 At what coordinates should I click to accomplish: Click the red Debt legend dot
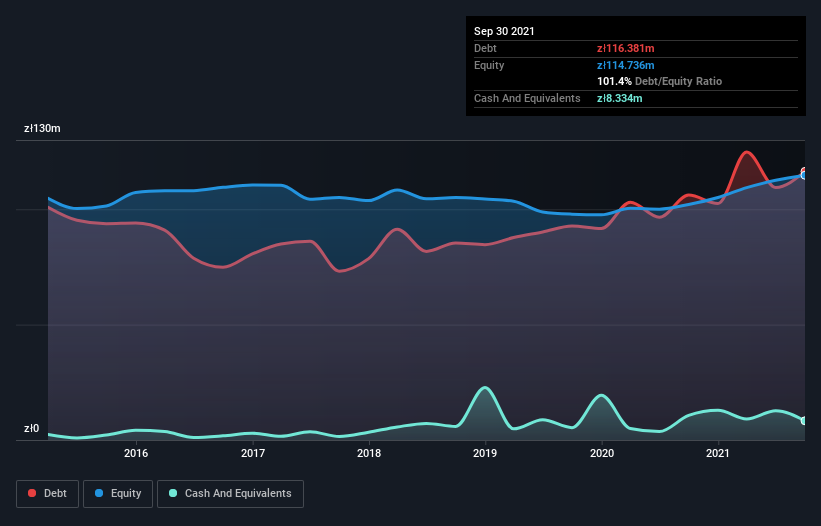click(x=32, y=493)
